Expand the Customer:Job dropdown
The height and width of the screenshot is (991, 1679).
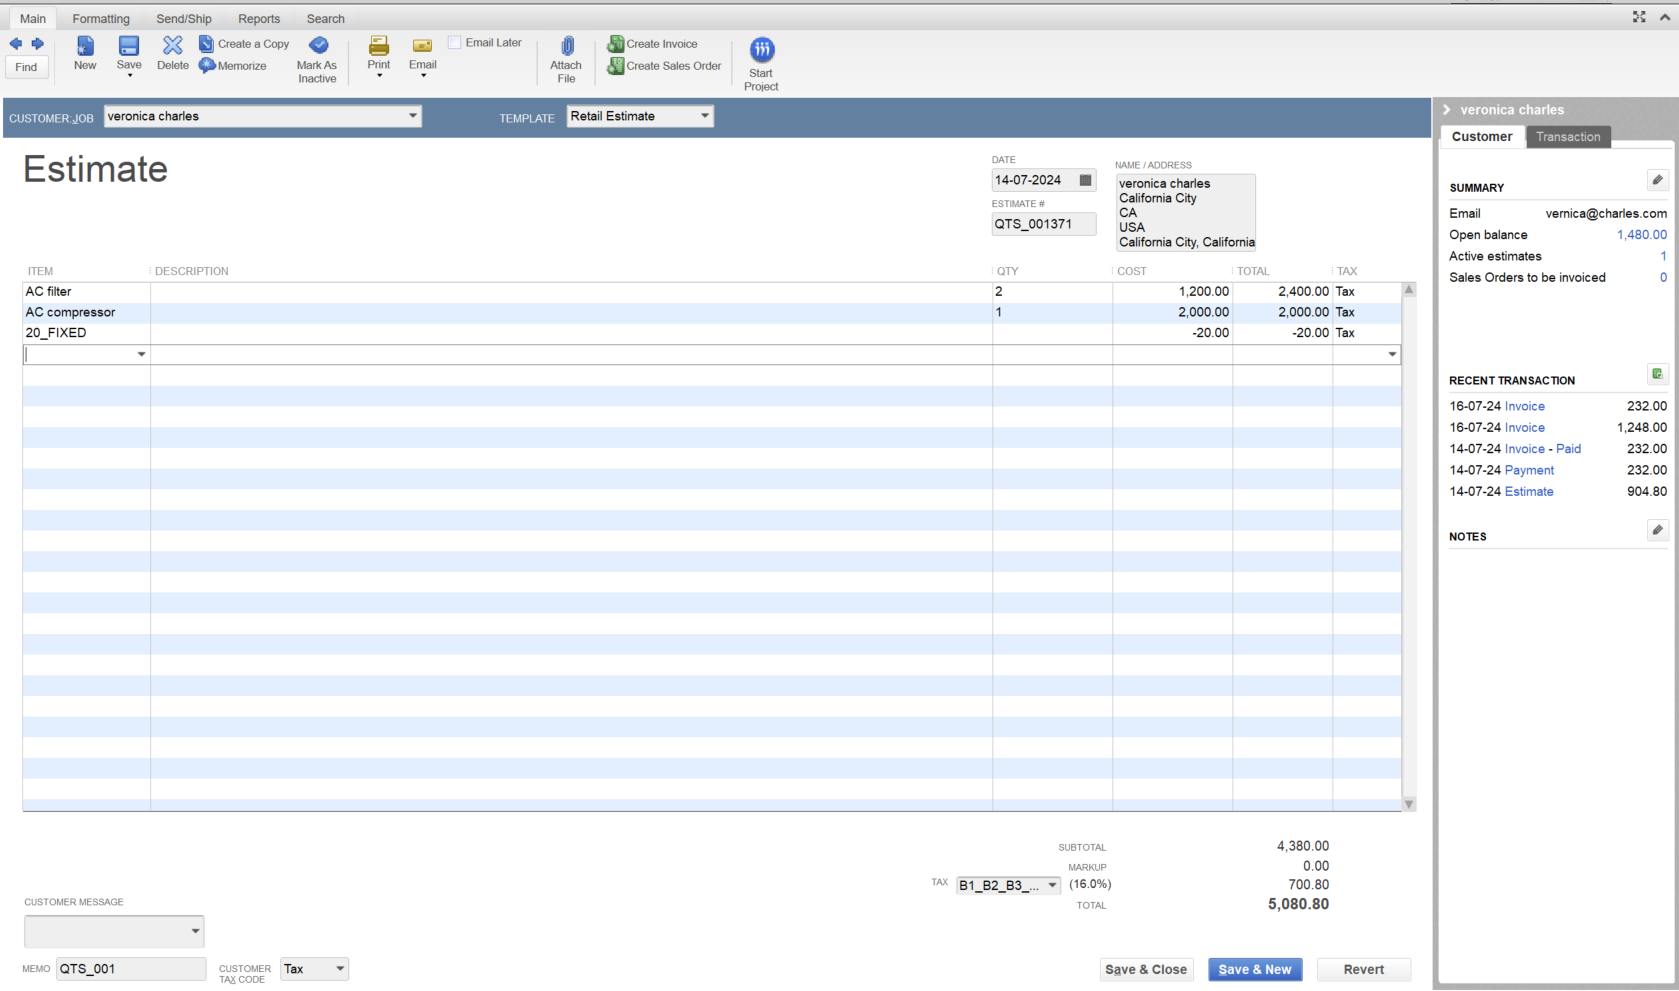click(412, 117)
